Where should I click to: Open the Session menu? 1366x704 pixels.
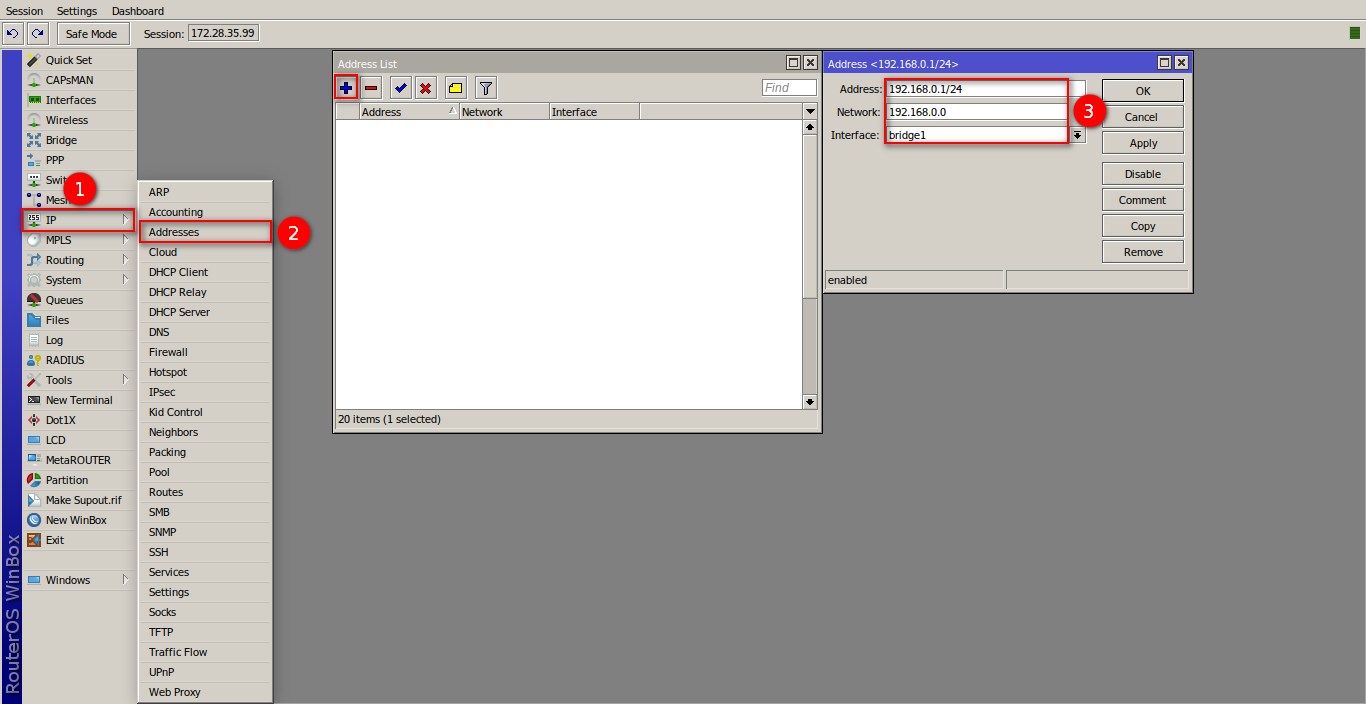pyautogui.click(x=25, y=11)
